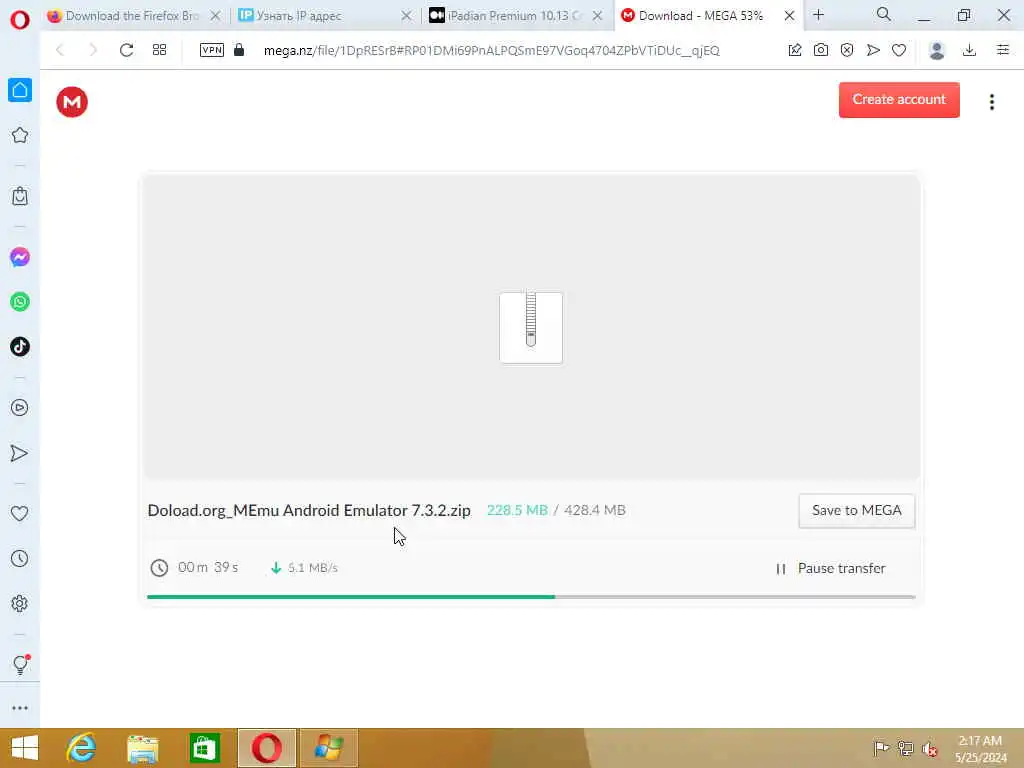The width and height of the screenshot is (1024, 768).
Task: Send page to My Flow from toolbar
Action: [x=873, y=50]
